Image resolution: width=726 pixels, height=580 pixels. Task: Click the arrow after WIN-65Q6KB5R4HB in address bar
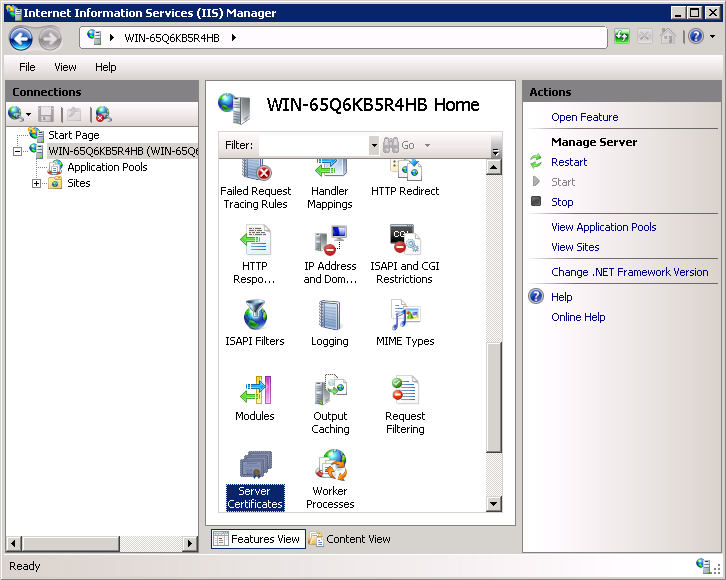(233, 37)
